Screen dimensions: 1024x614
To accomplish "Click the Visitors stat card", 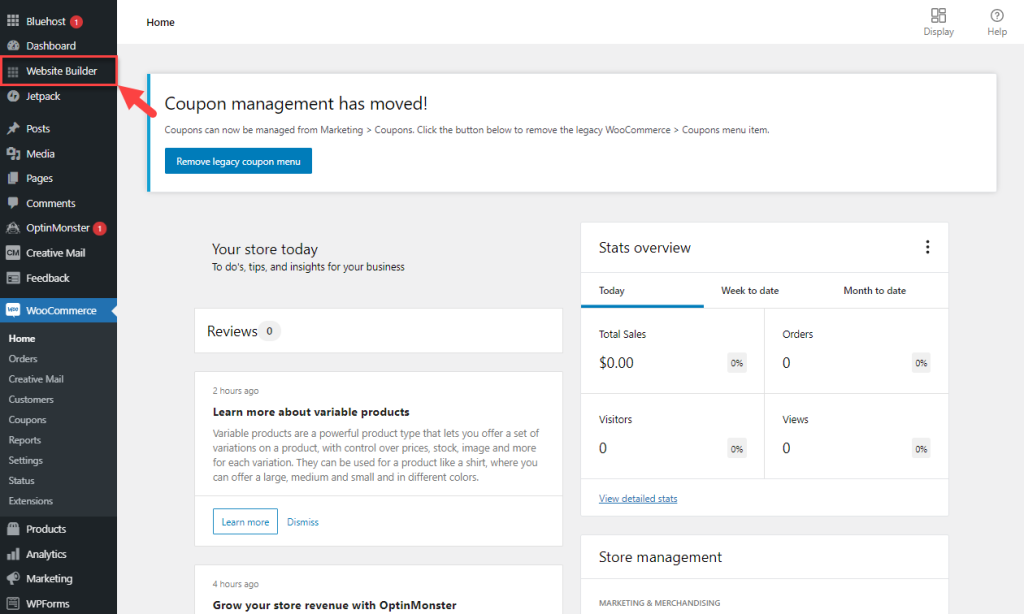I will pos(672,436).
